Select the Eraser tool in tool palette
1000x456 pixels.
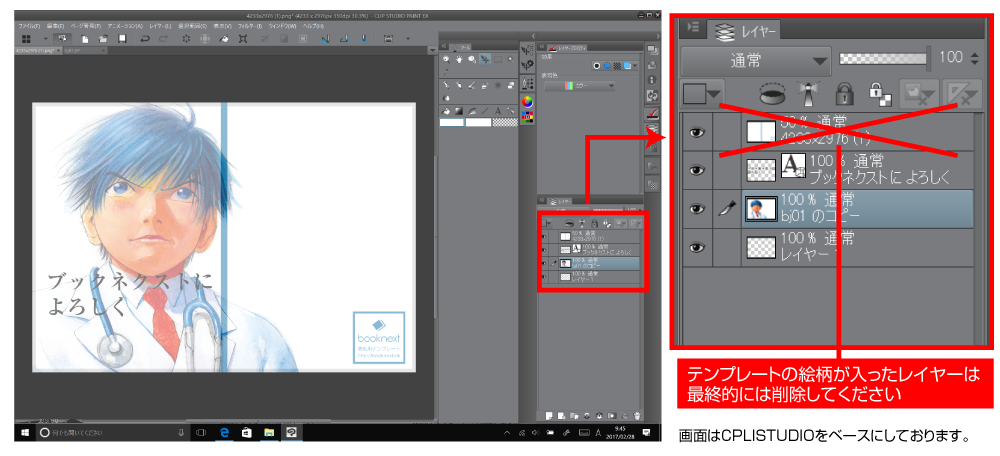[x=511, y=85]
